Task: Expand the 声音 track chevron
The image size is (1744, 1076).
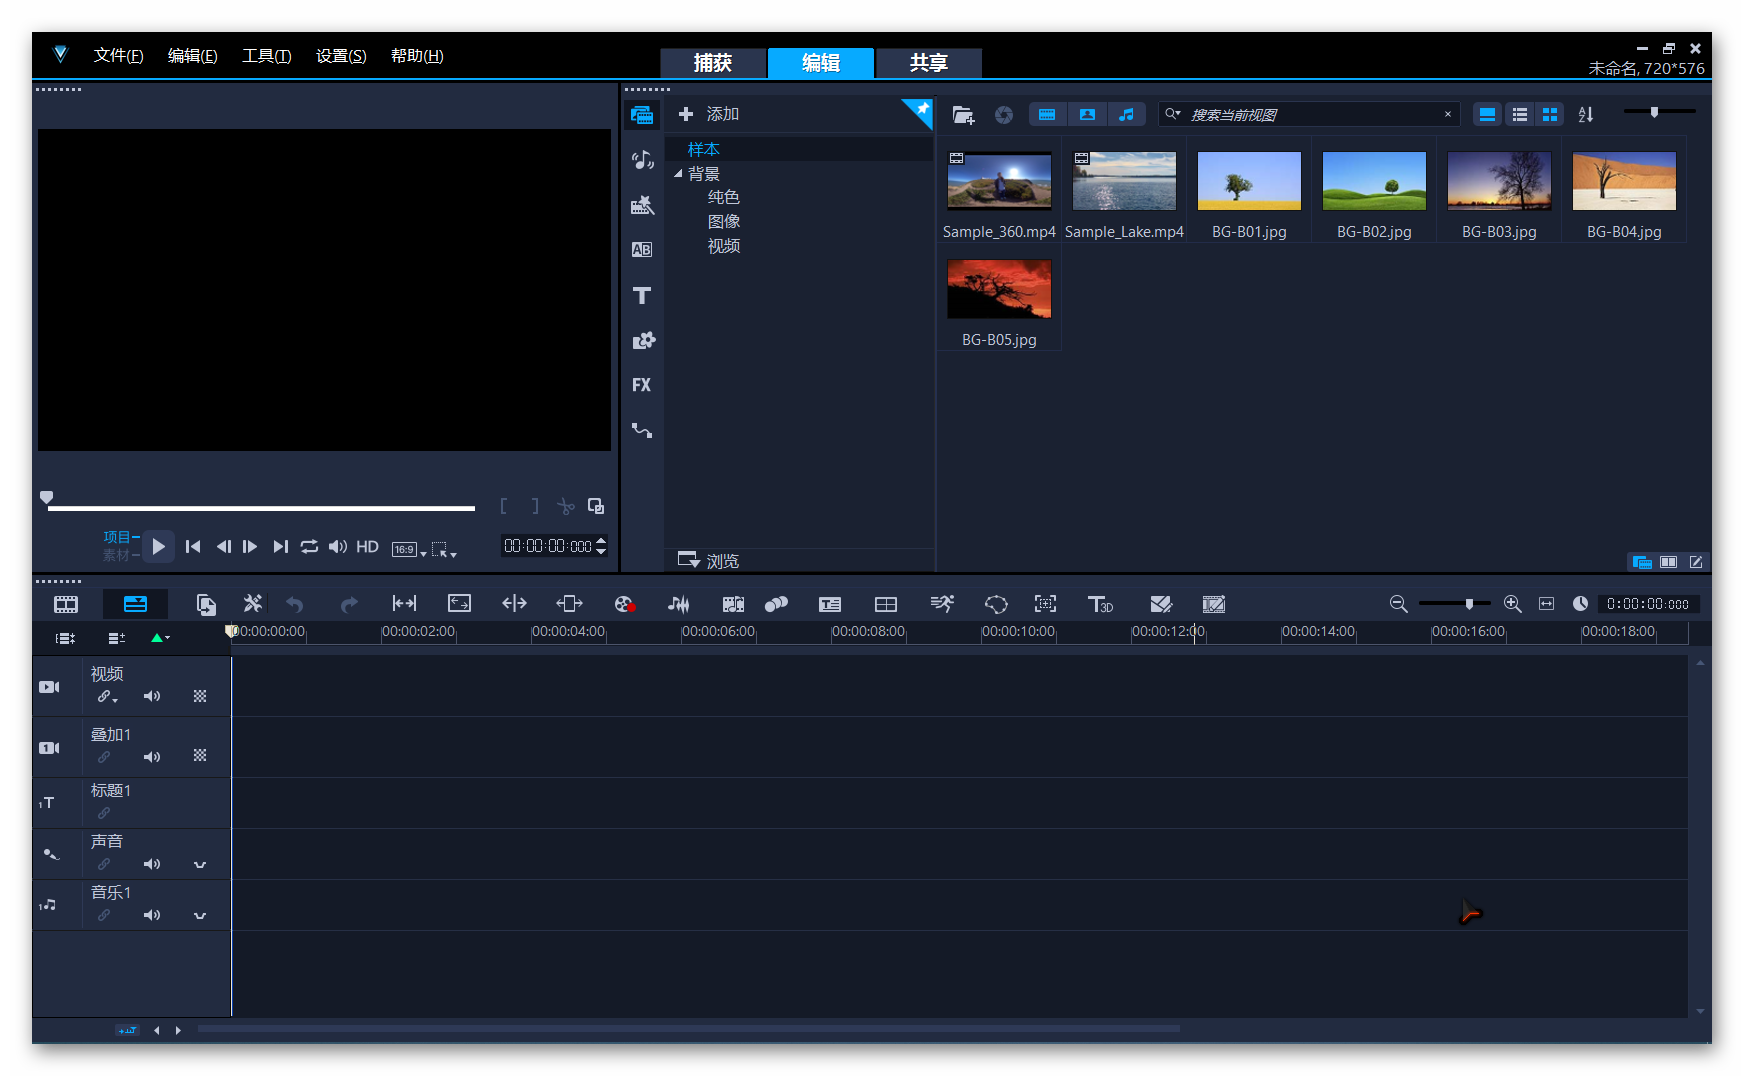Action: tap(200, 865)
